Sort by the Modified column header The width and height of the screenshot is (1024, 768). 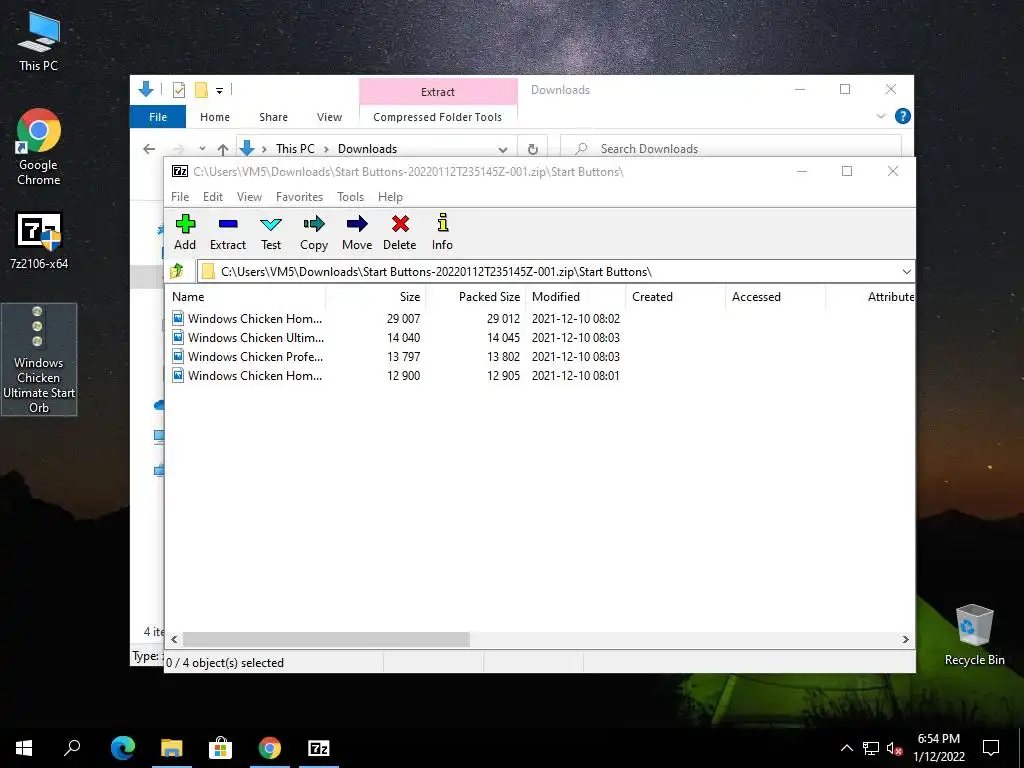575,296
